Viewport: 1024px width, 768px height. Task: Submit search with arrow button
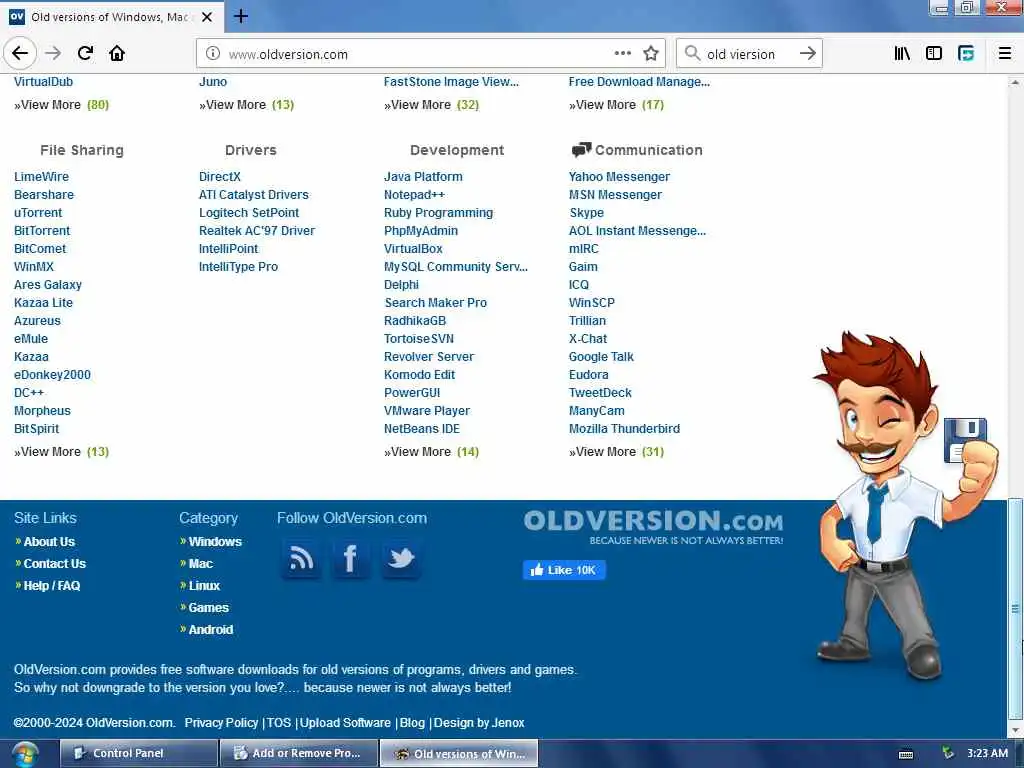[808, 54]
